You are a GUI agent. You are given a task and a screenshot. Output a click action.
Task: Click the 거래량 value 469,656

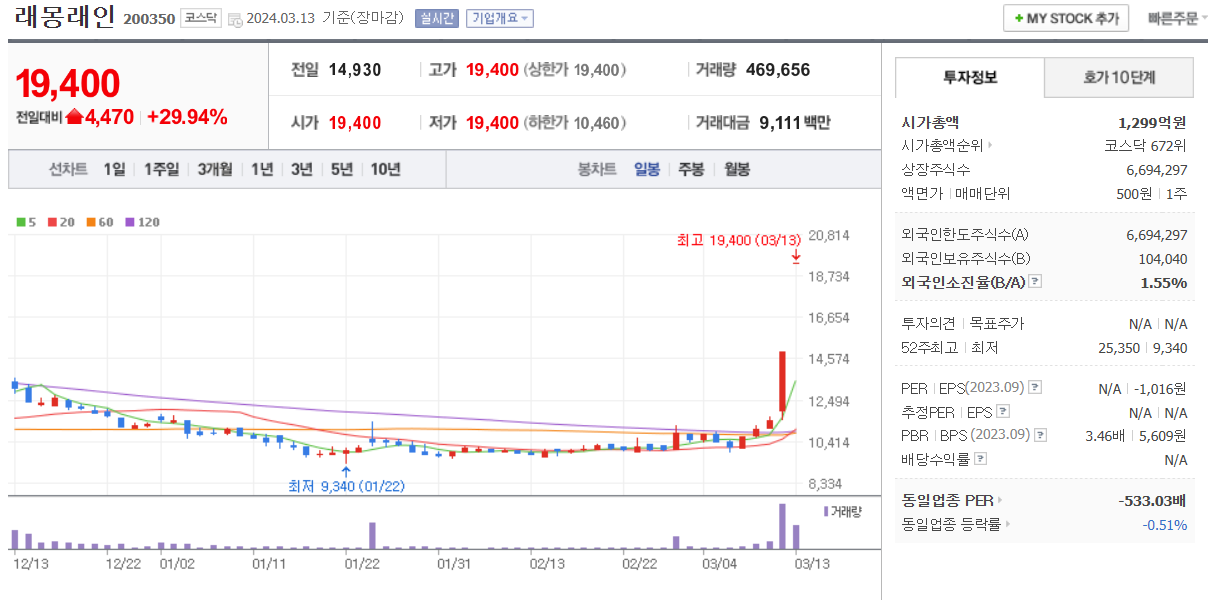tap(778, 70)
